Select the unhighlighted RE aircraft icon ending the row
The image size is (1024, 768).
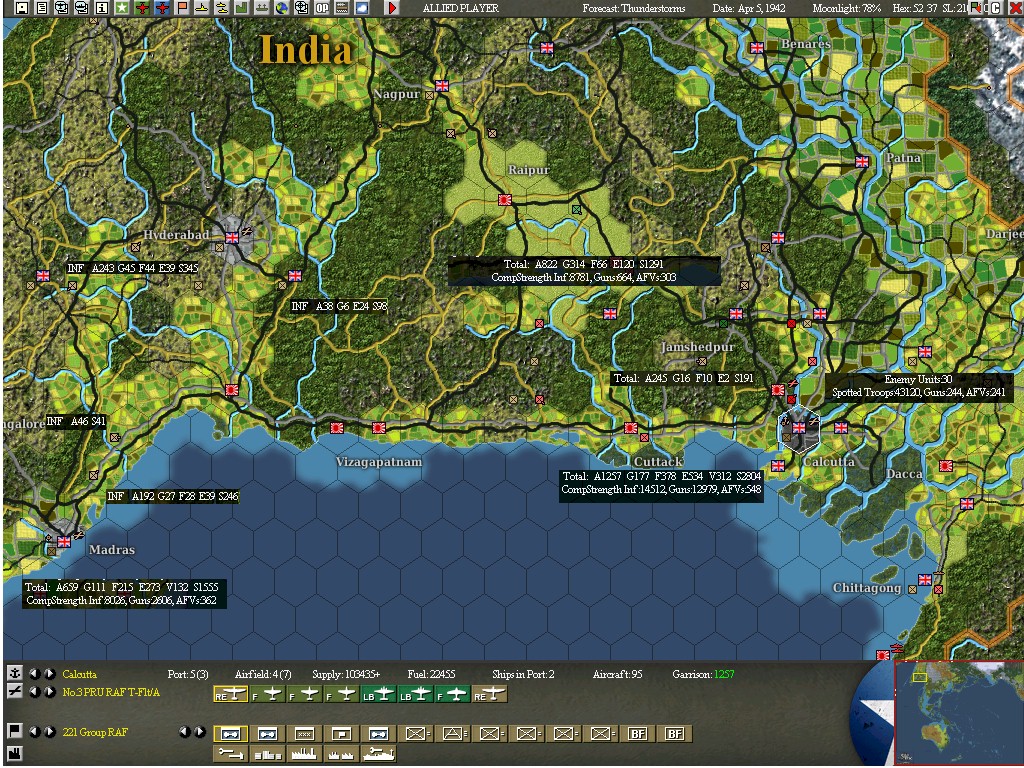(489, 694)
